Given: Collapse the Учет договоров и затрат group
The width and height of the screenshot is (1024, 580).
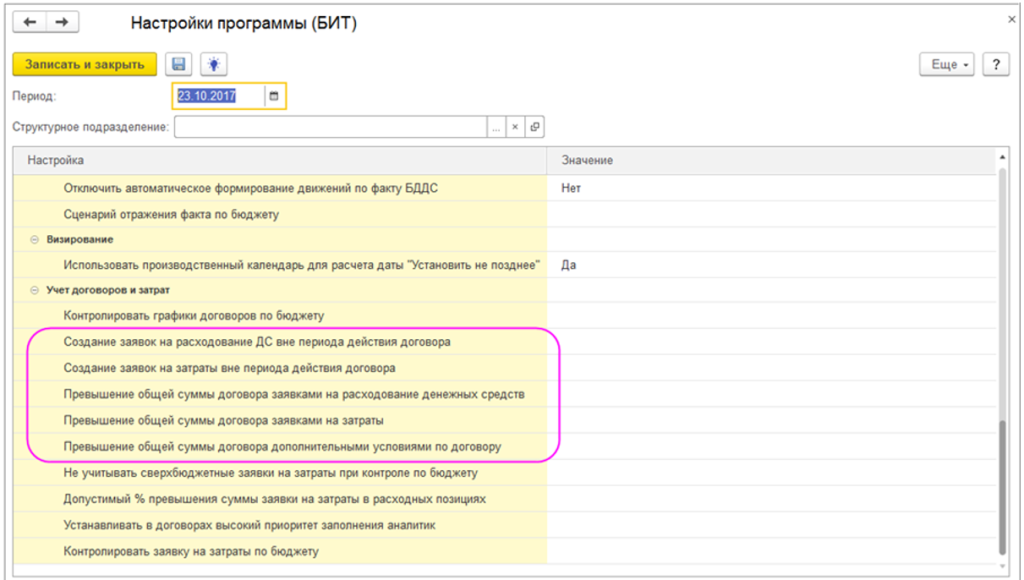Looking at the screenshot, I should 34,290.
